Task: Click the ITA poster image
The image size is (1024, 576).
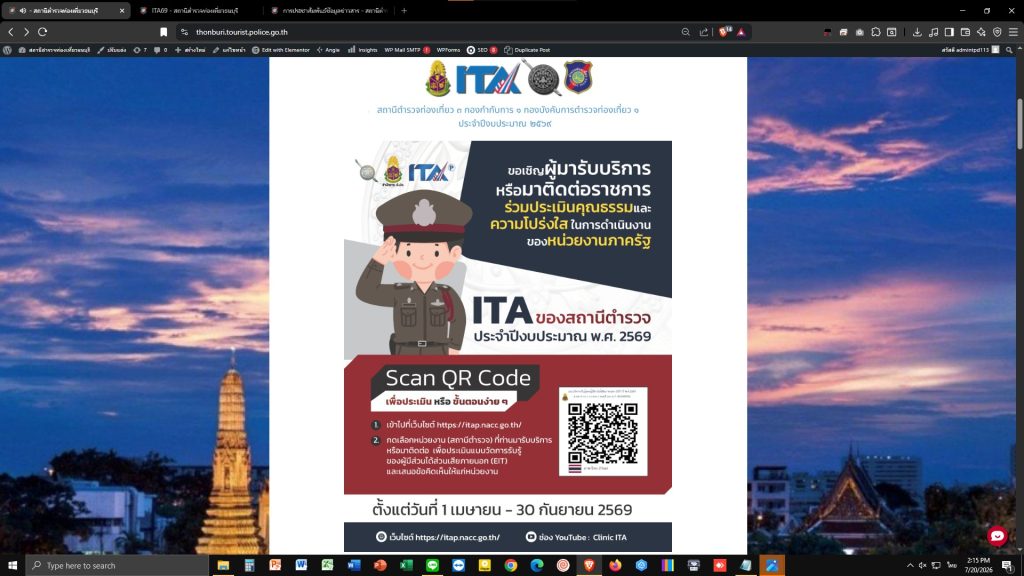Action: pos(507,346)
